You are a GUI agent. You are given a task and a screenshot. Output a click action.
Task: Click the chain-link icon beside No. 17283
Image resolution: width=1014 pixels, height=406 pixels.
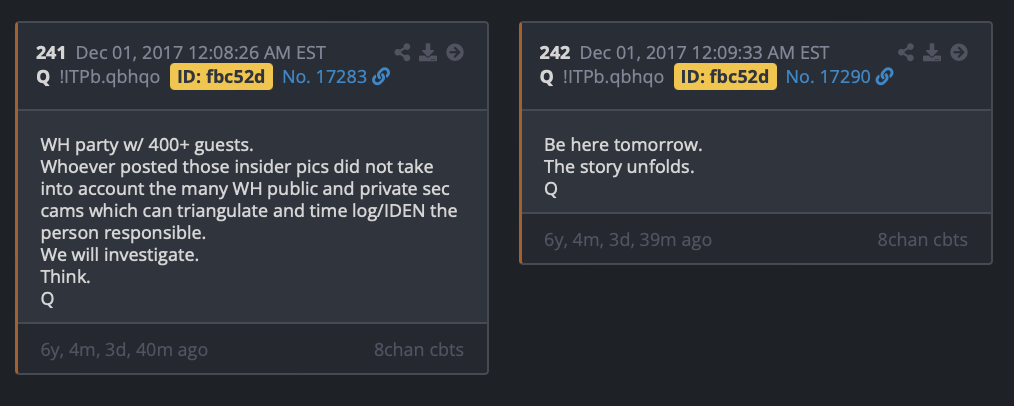(x=380, y=77)
